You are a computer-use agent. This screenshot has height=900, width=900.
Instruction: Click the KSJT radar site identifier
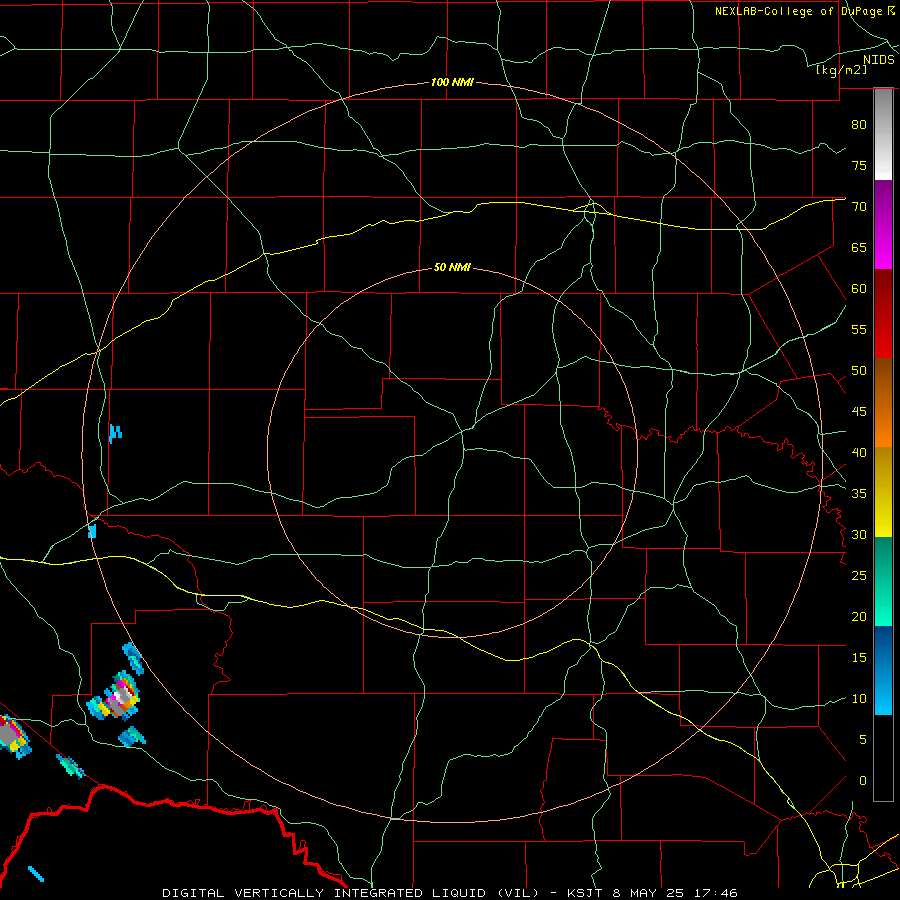(587, 893)
